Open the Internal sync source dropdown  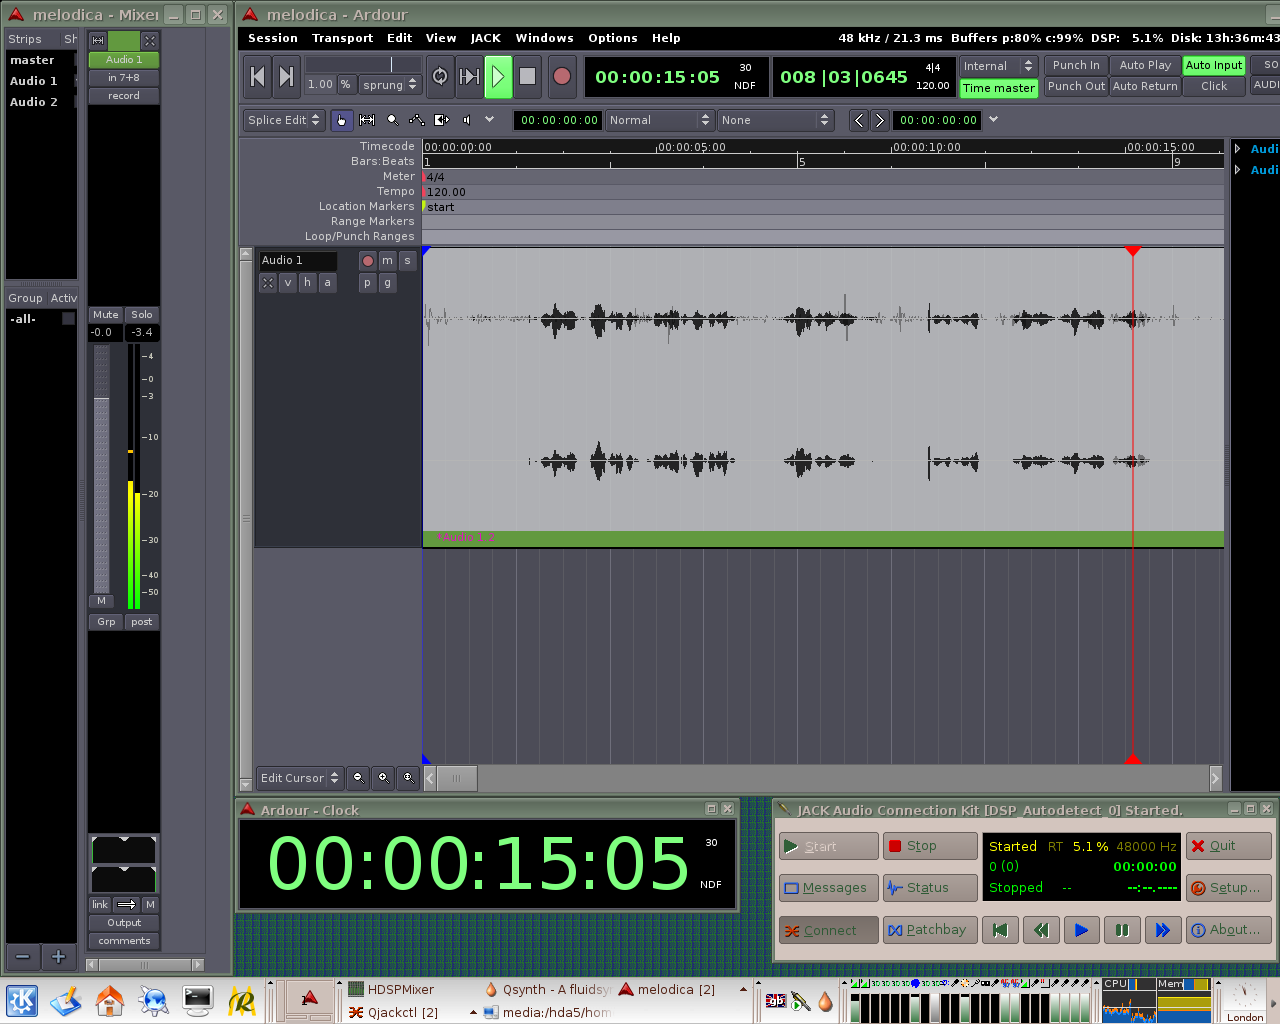pos(998,66)
